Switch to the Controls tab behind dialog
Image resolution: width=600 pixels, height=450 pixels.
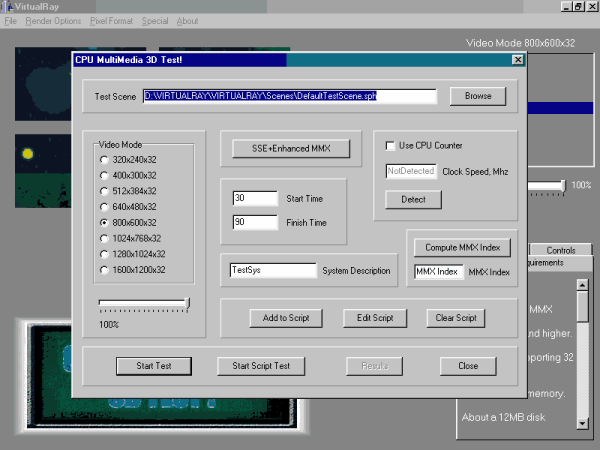click(561, 250)
